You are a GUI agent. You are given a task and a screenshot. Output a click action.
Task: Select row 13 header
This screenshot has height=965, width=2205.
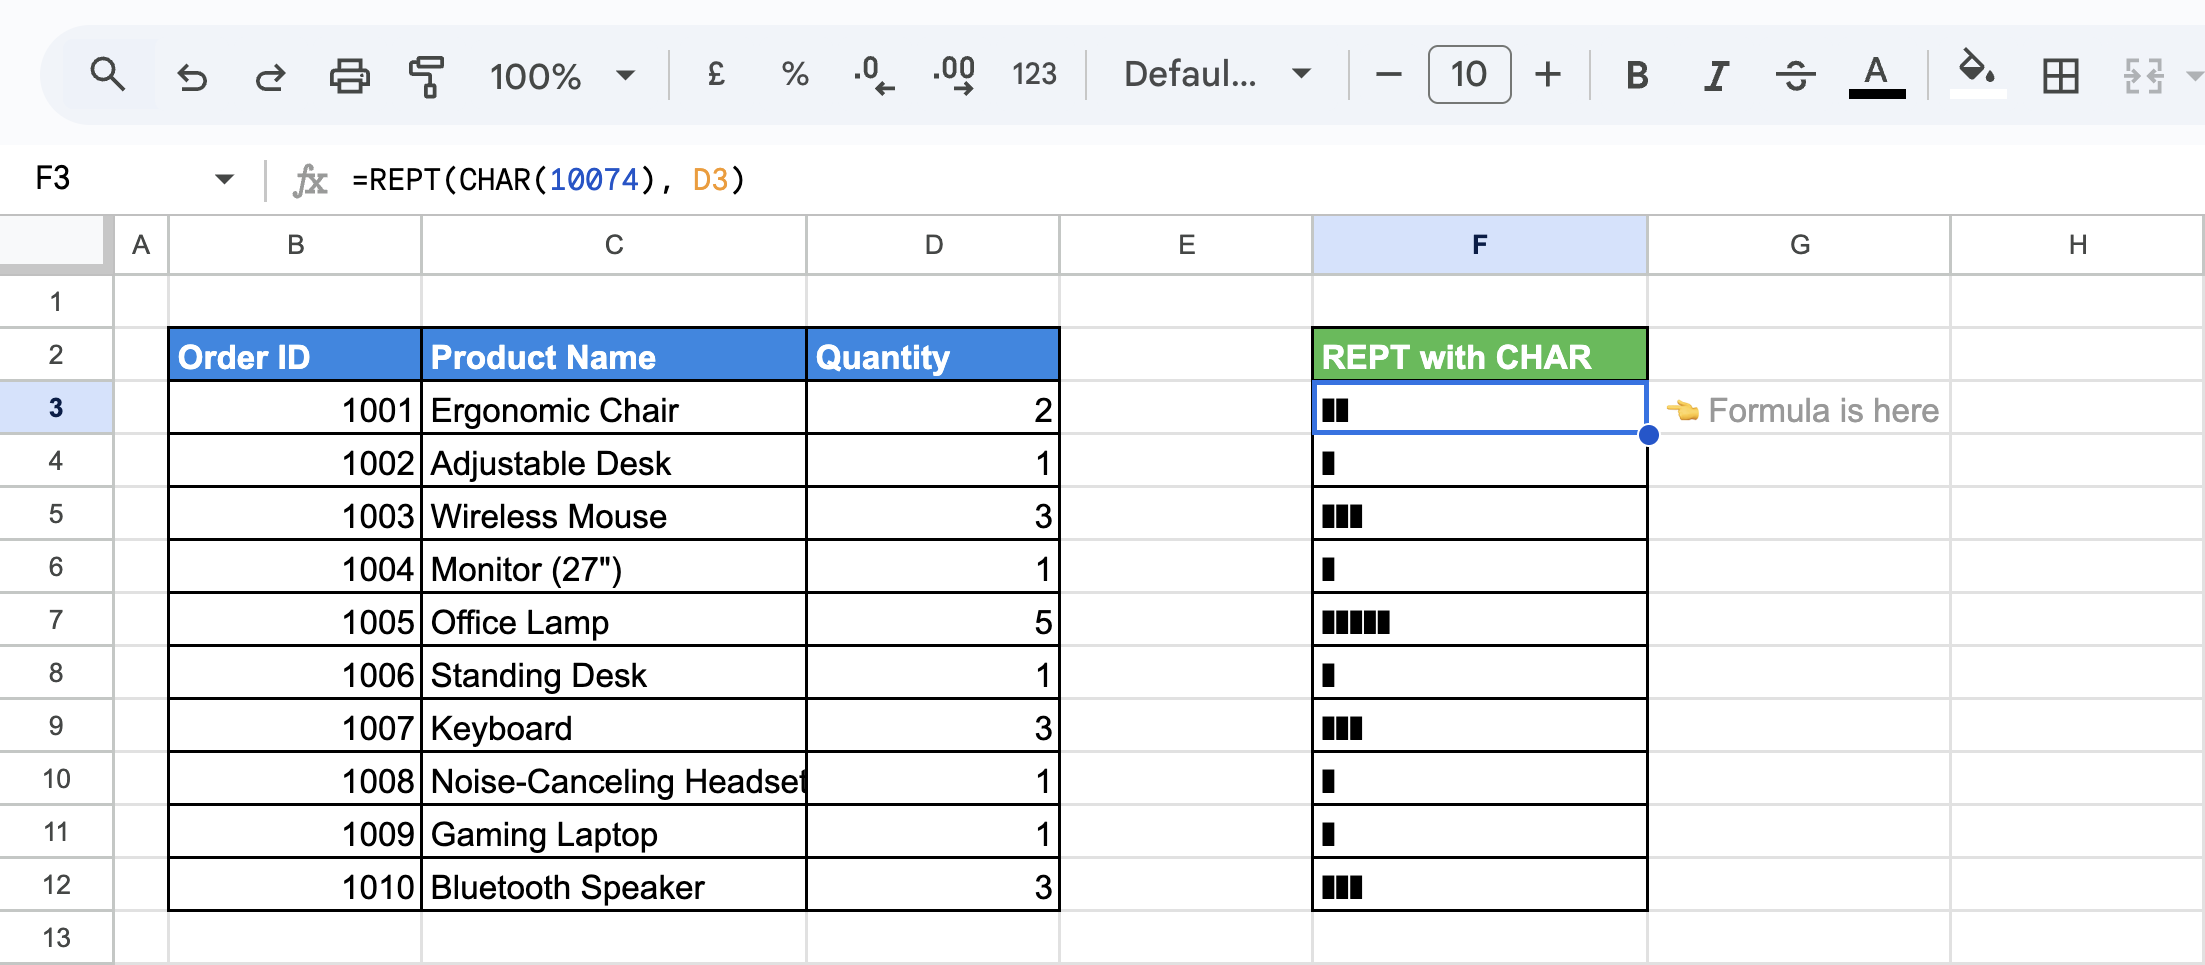click(56, 937)
